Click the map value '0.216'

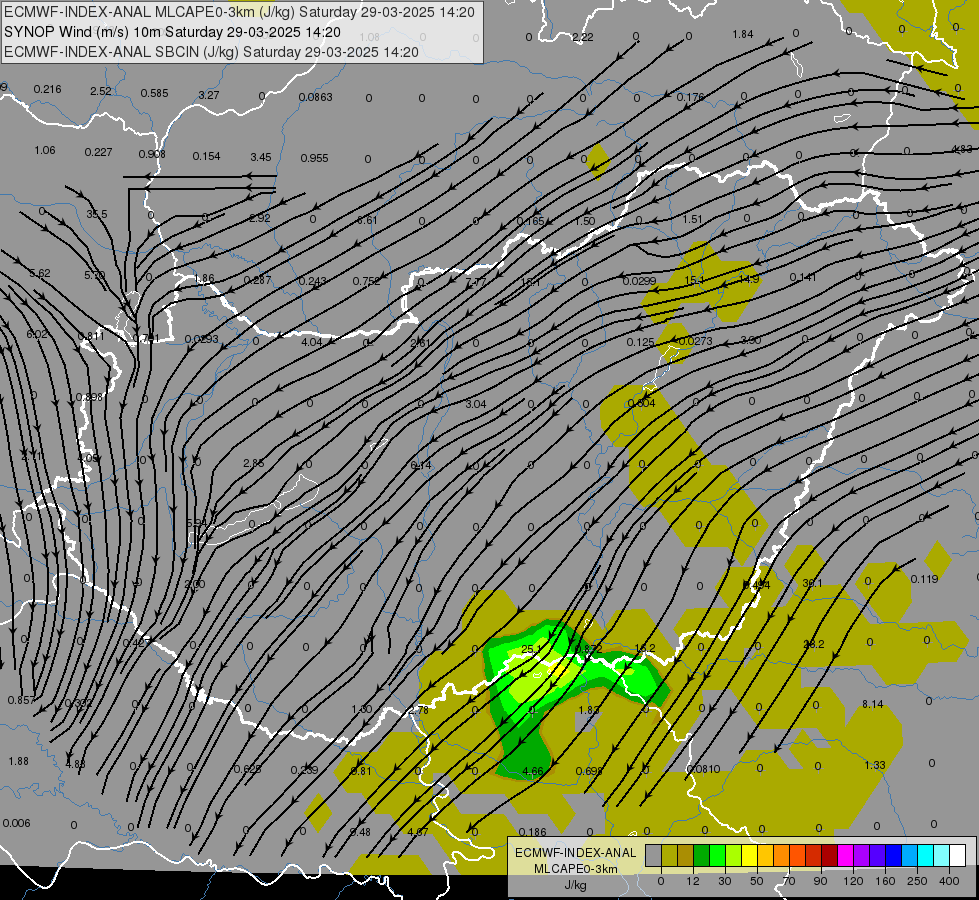47,89
